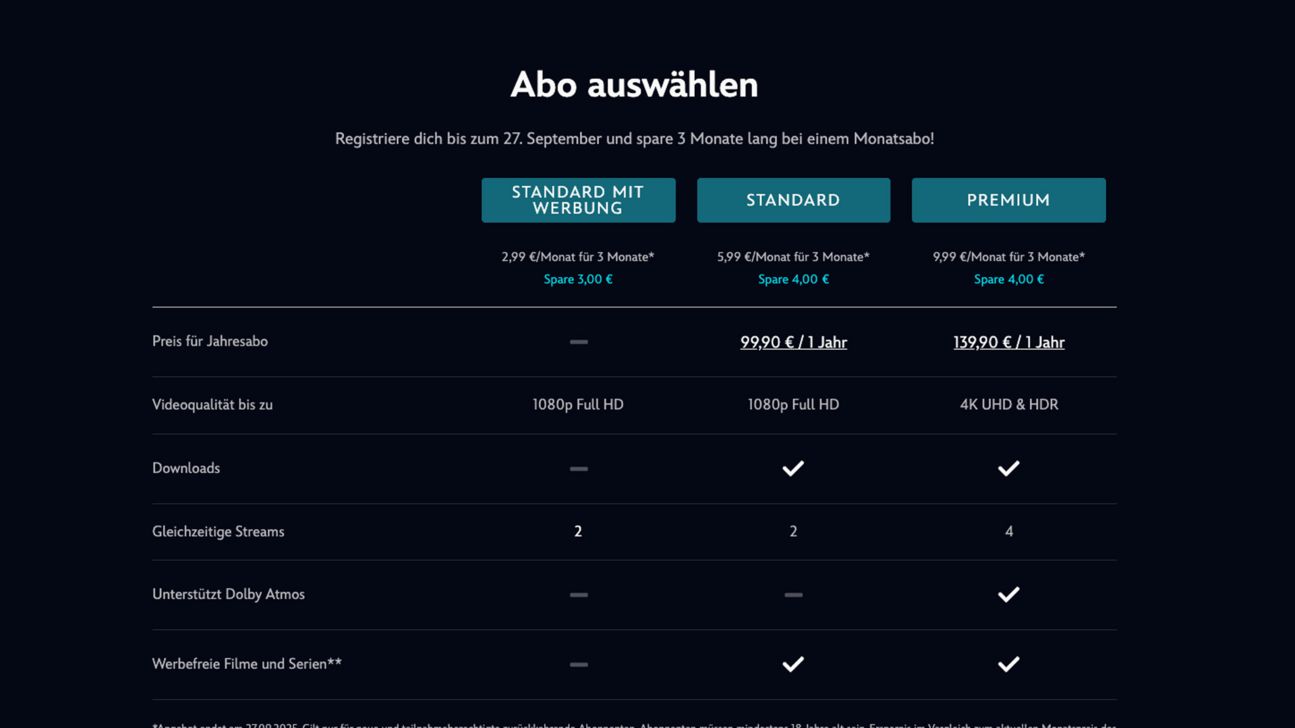
Task: Click the ad-free checkmark under Standard
Action: click(793, 664)
